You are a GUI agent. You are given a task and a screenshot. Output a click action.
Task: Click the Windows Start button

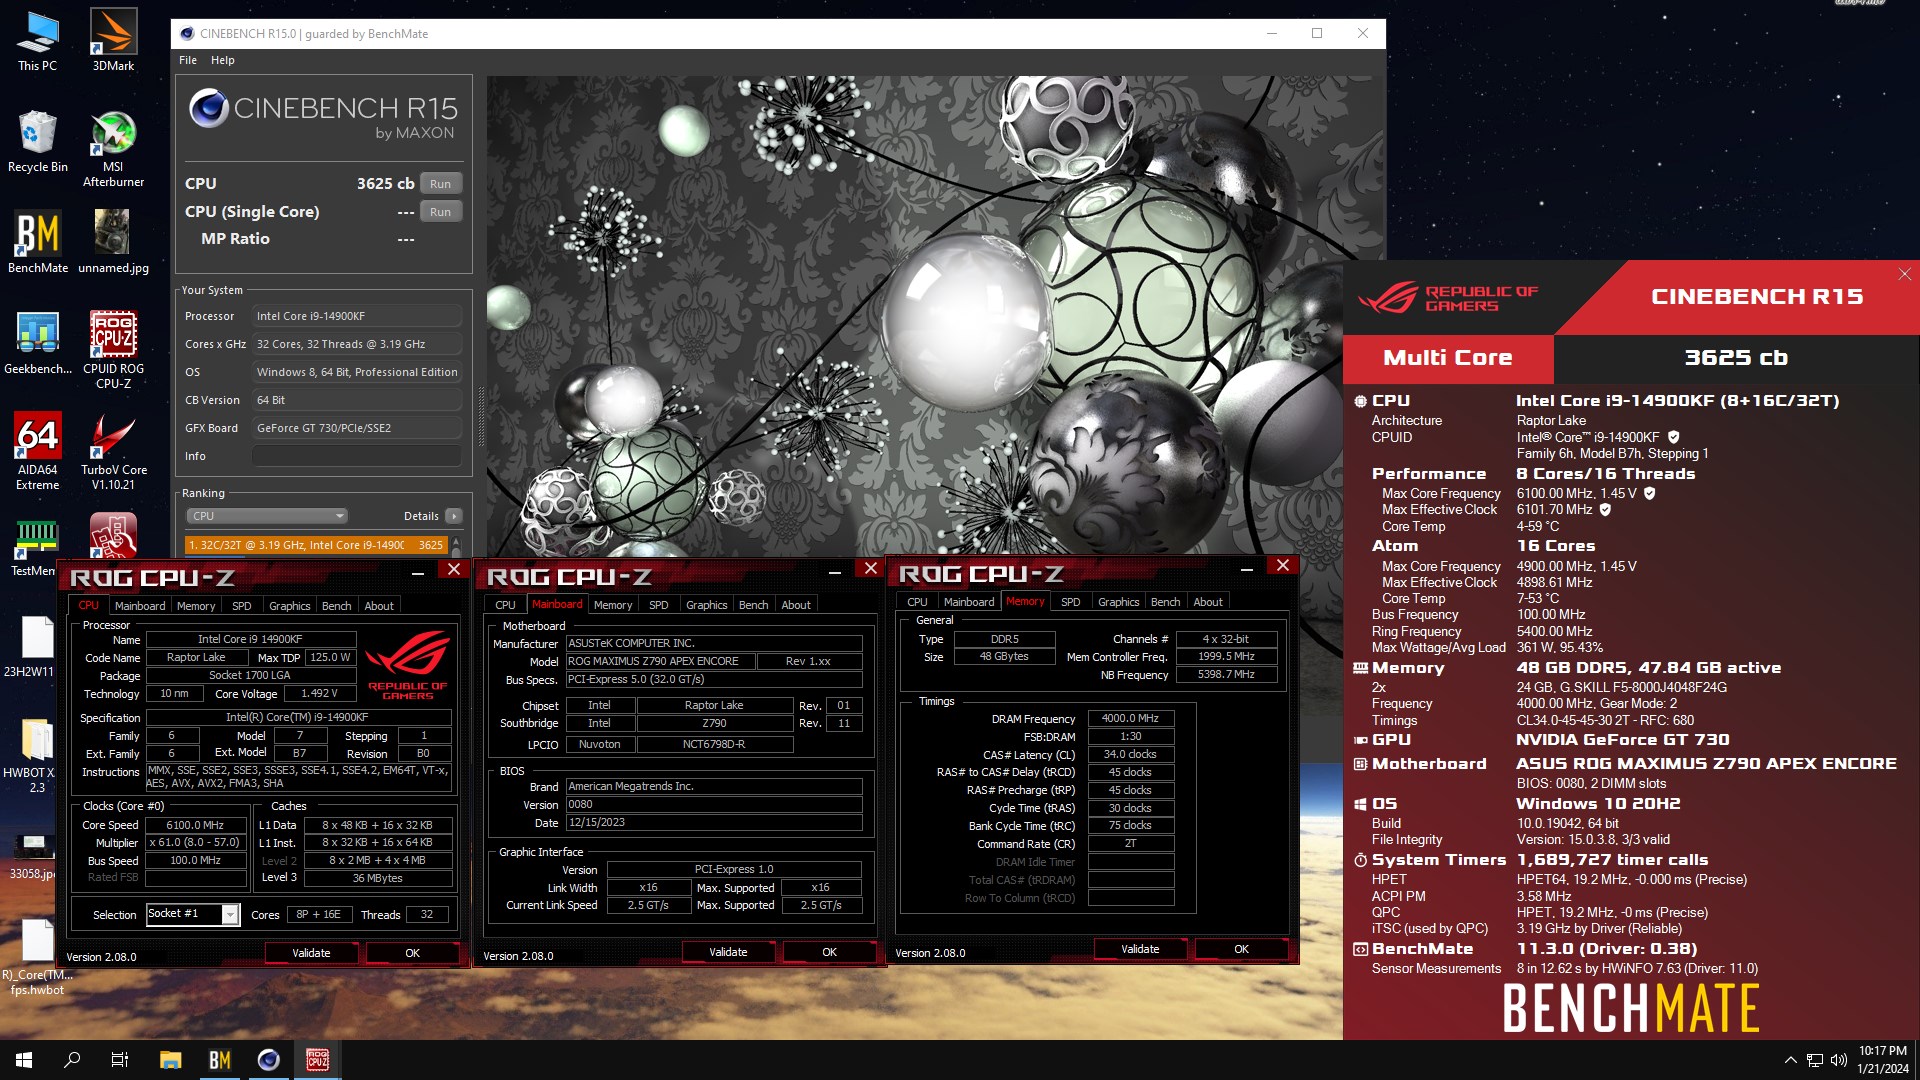tap(24, 1060)
